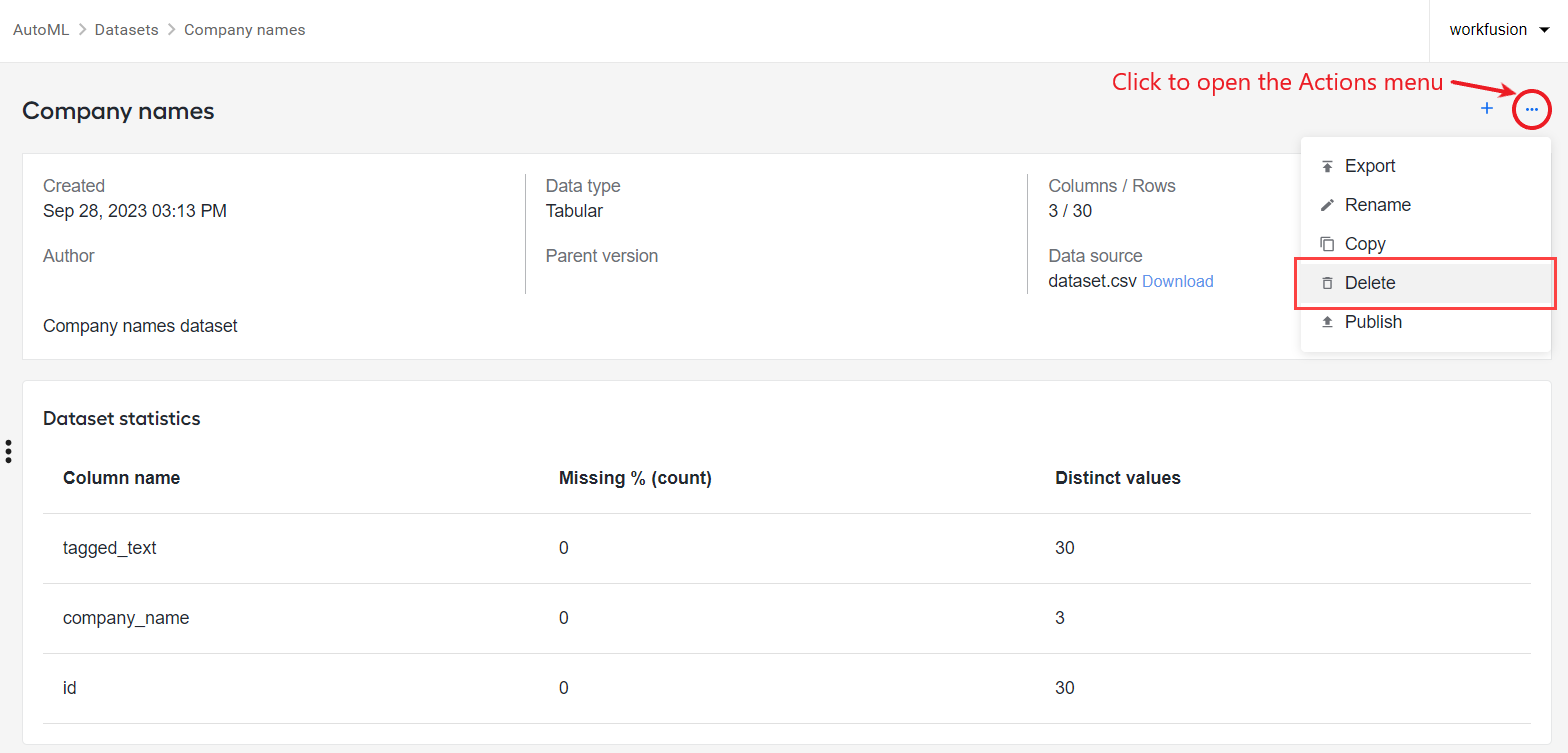Click the Delete trash icon
Viewport: 1568px width, 753px height.
click(1327, 283)
